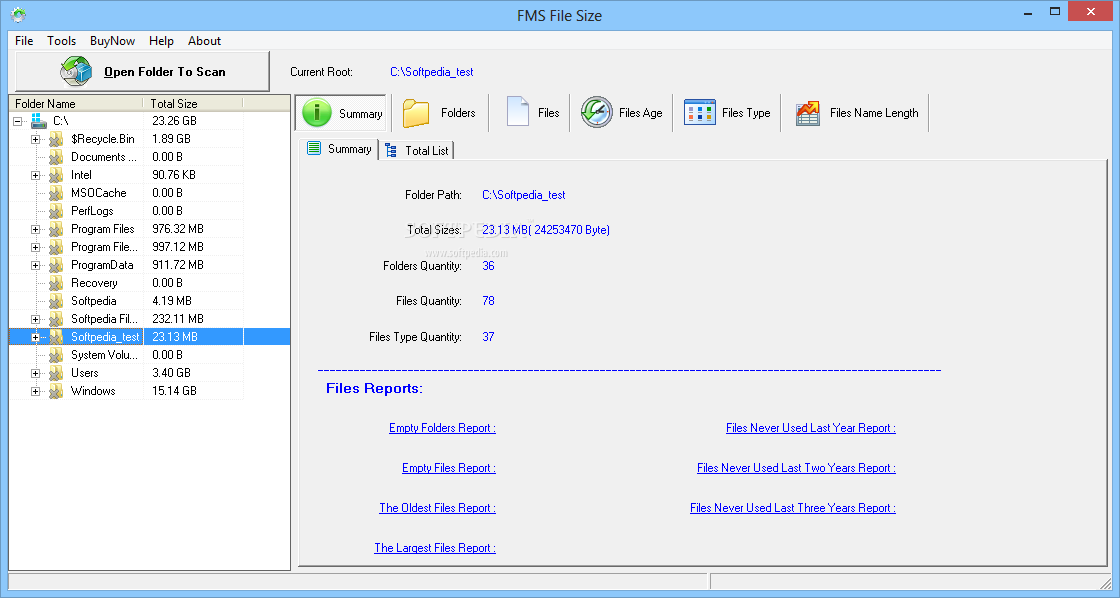This screenshot has height=598, width=1120.
Task: Select the Softpedia 4.19 MB row
Action: 126,301
